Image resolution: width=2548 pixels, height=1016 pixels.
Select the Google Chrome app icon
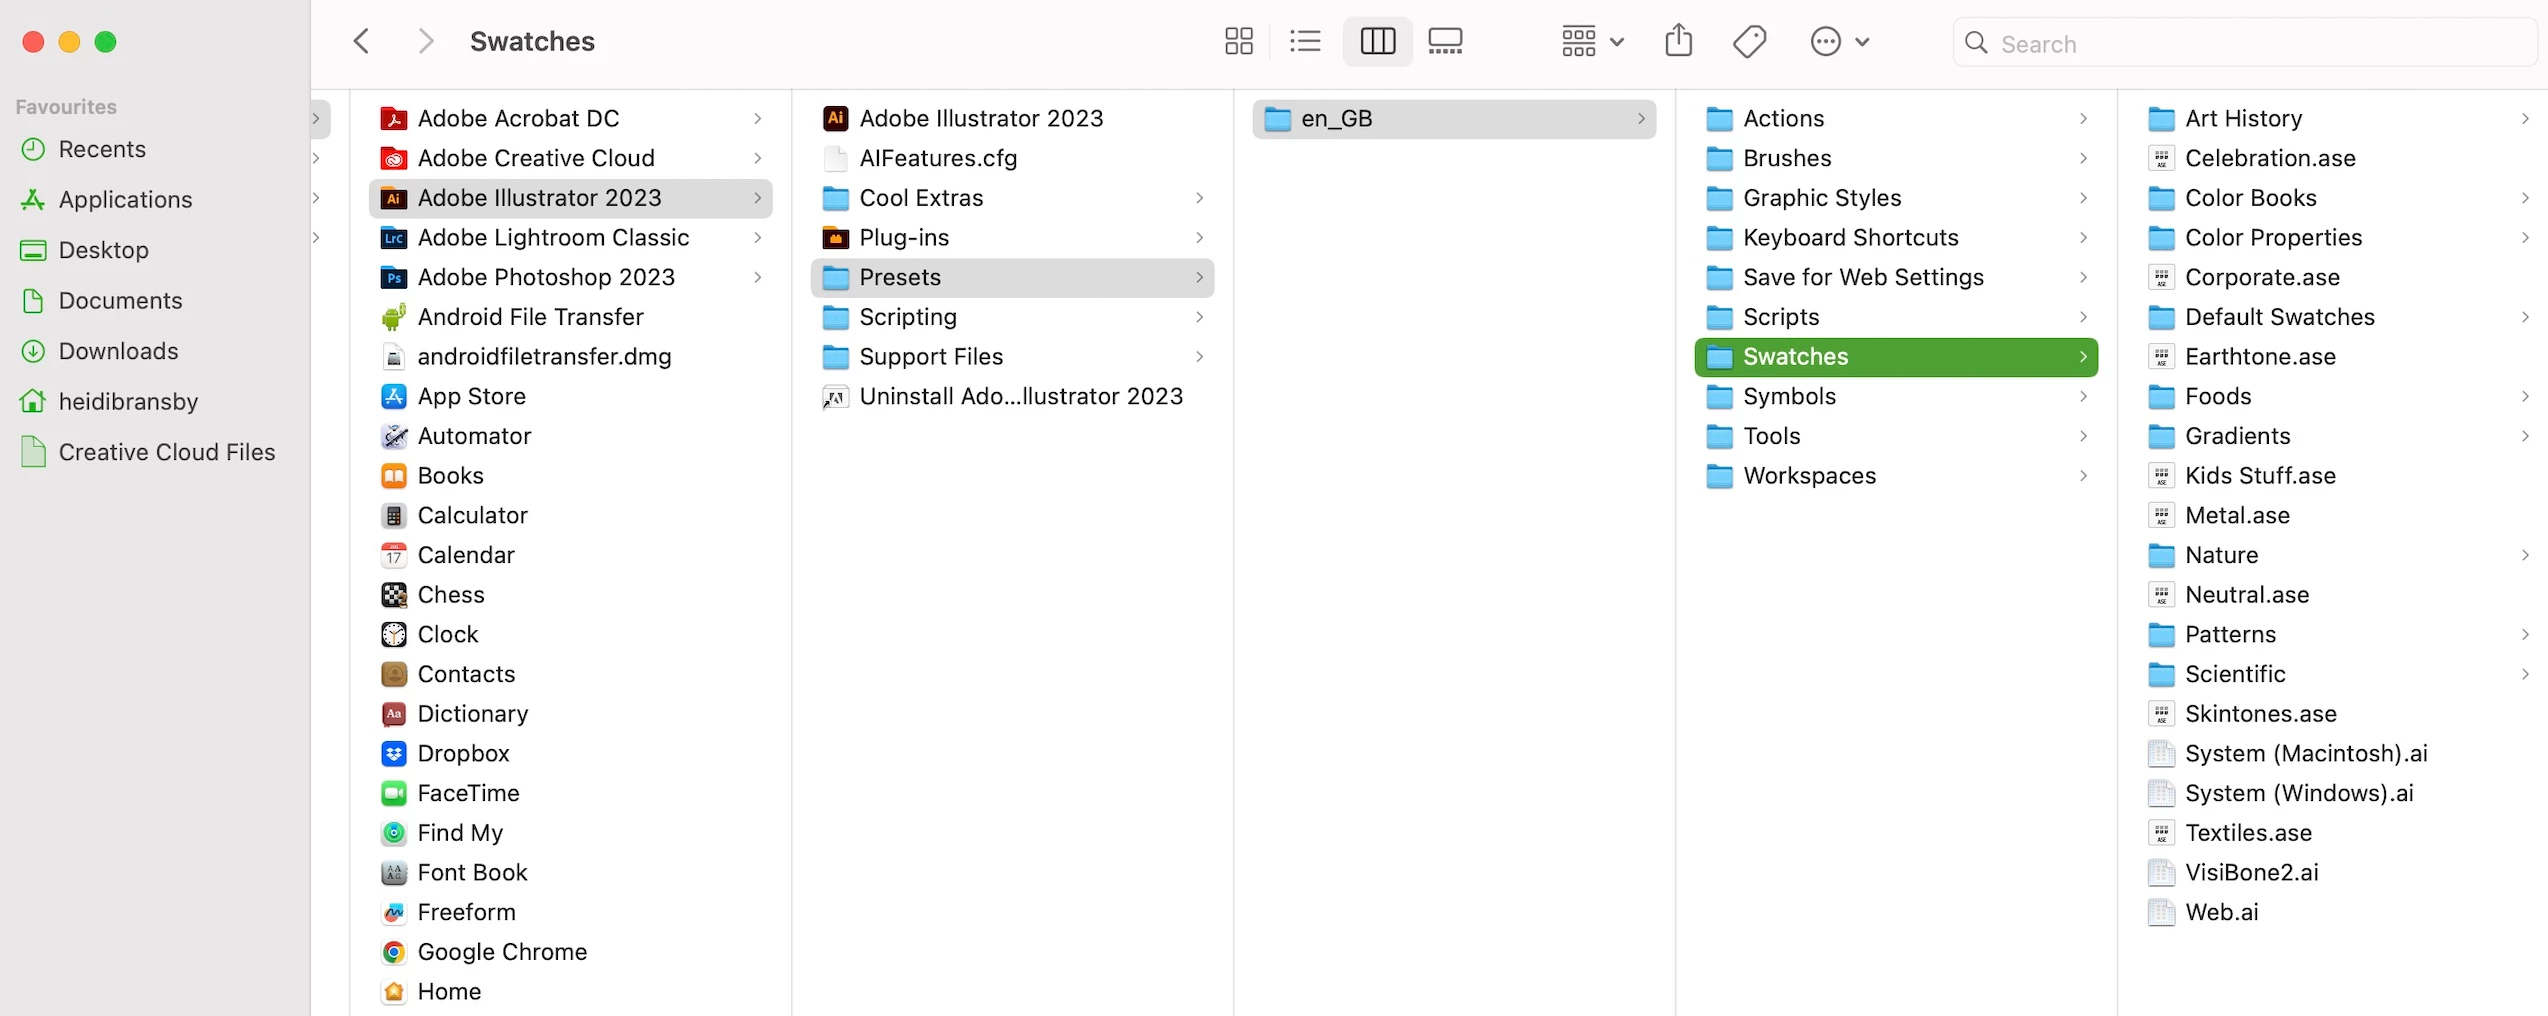[394, 952]
